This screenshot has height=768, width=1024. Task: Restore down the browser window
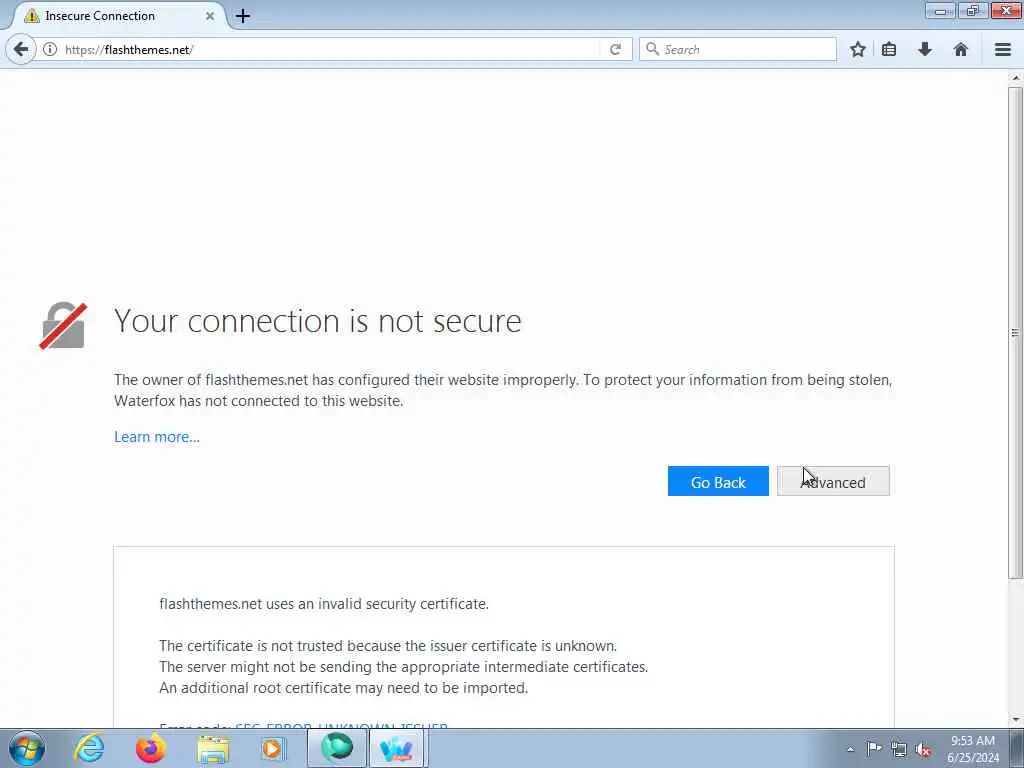(x=973, y=10)
